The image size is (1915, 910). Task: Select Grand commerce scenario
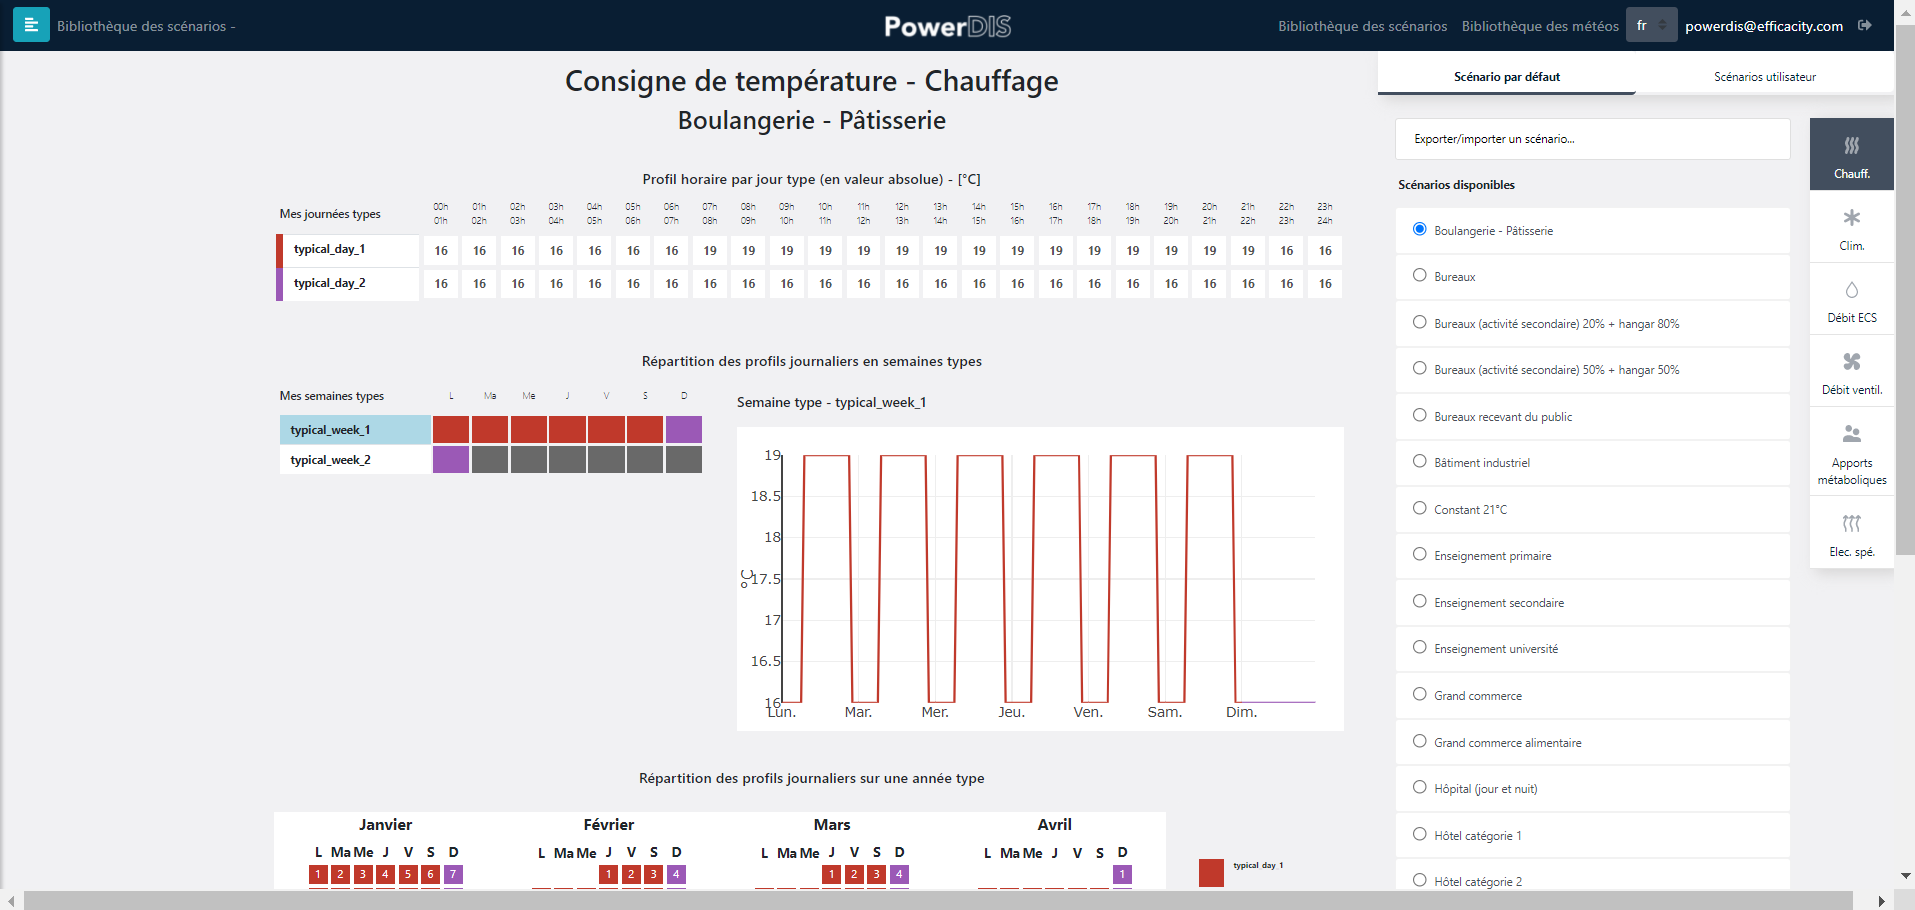1419,694
